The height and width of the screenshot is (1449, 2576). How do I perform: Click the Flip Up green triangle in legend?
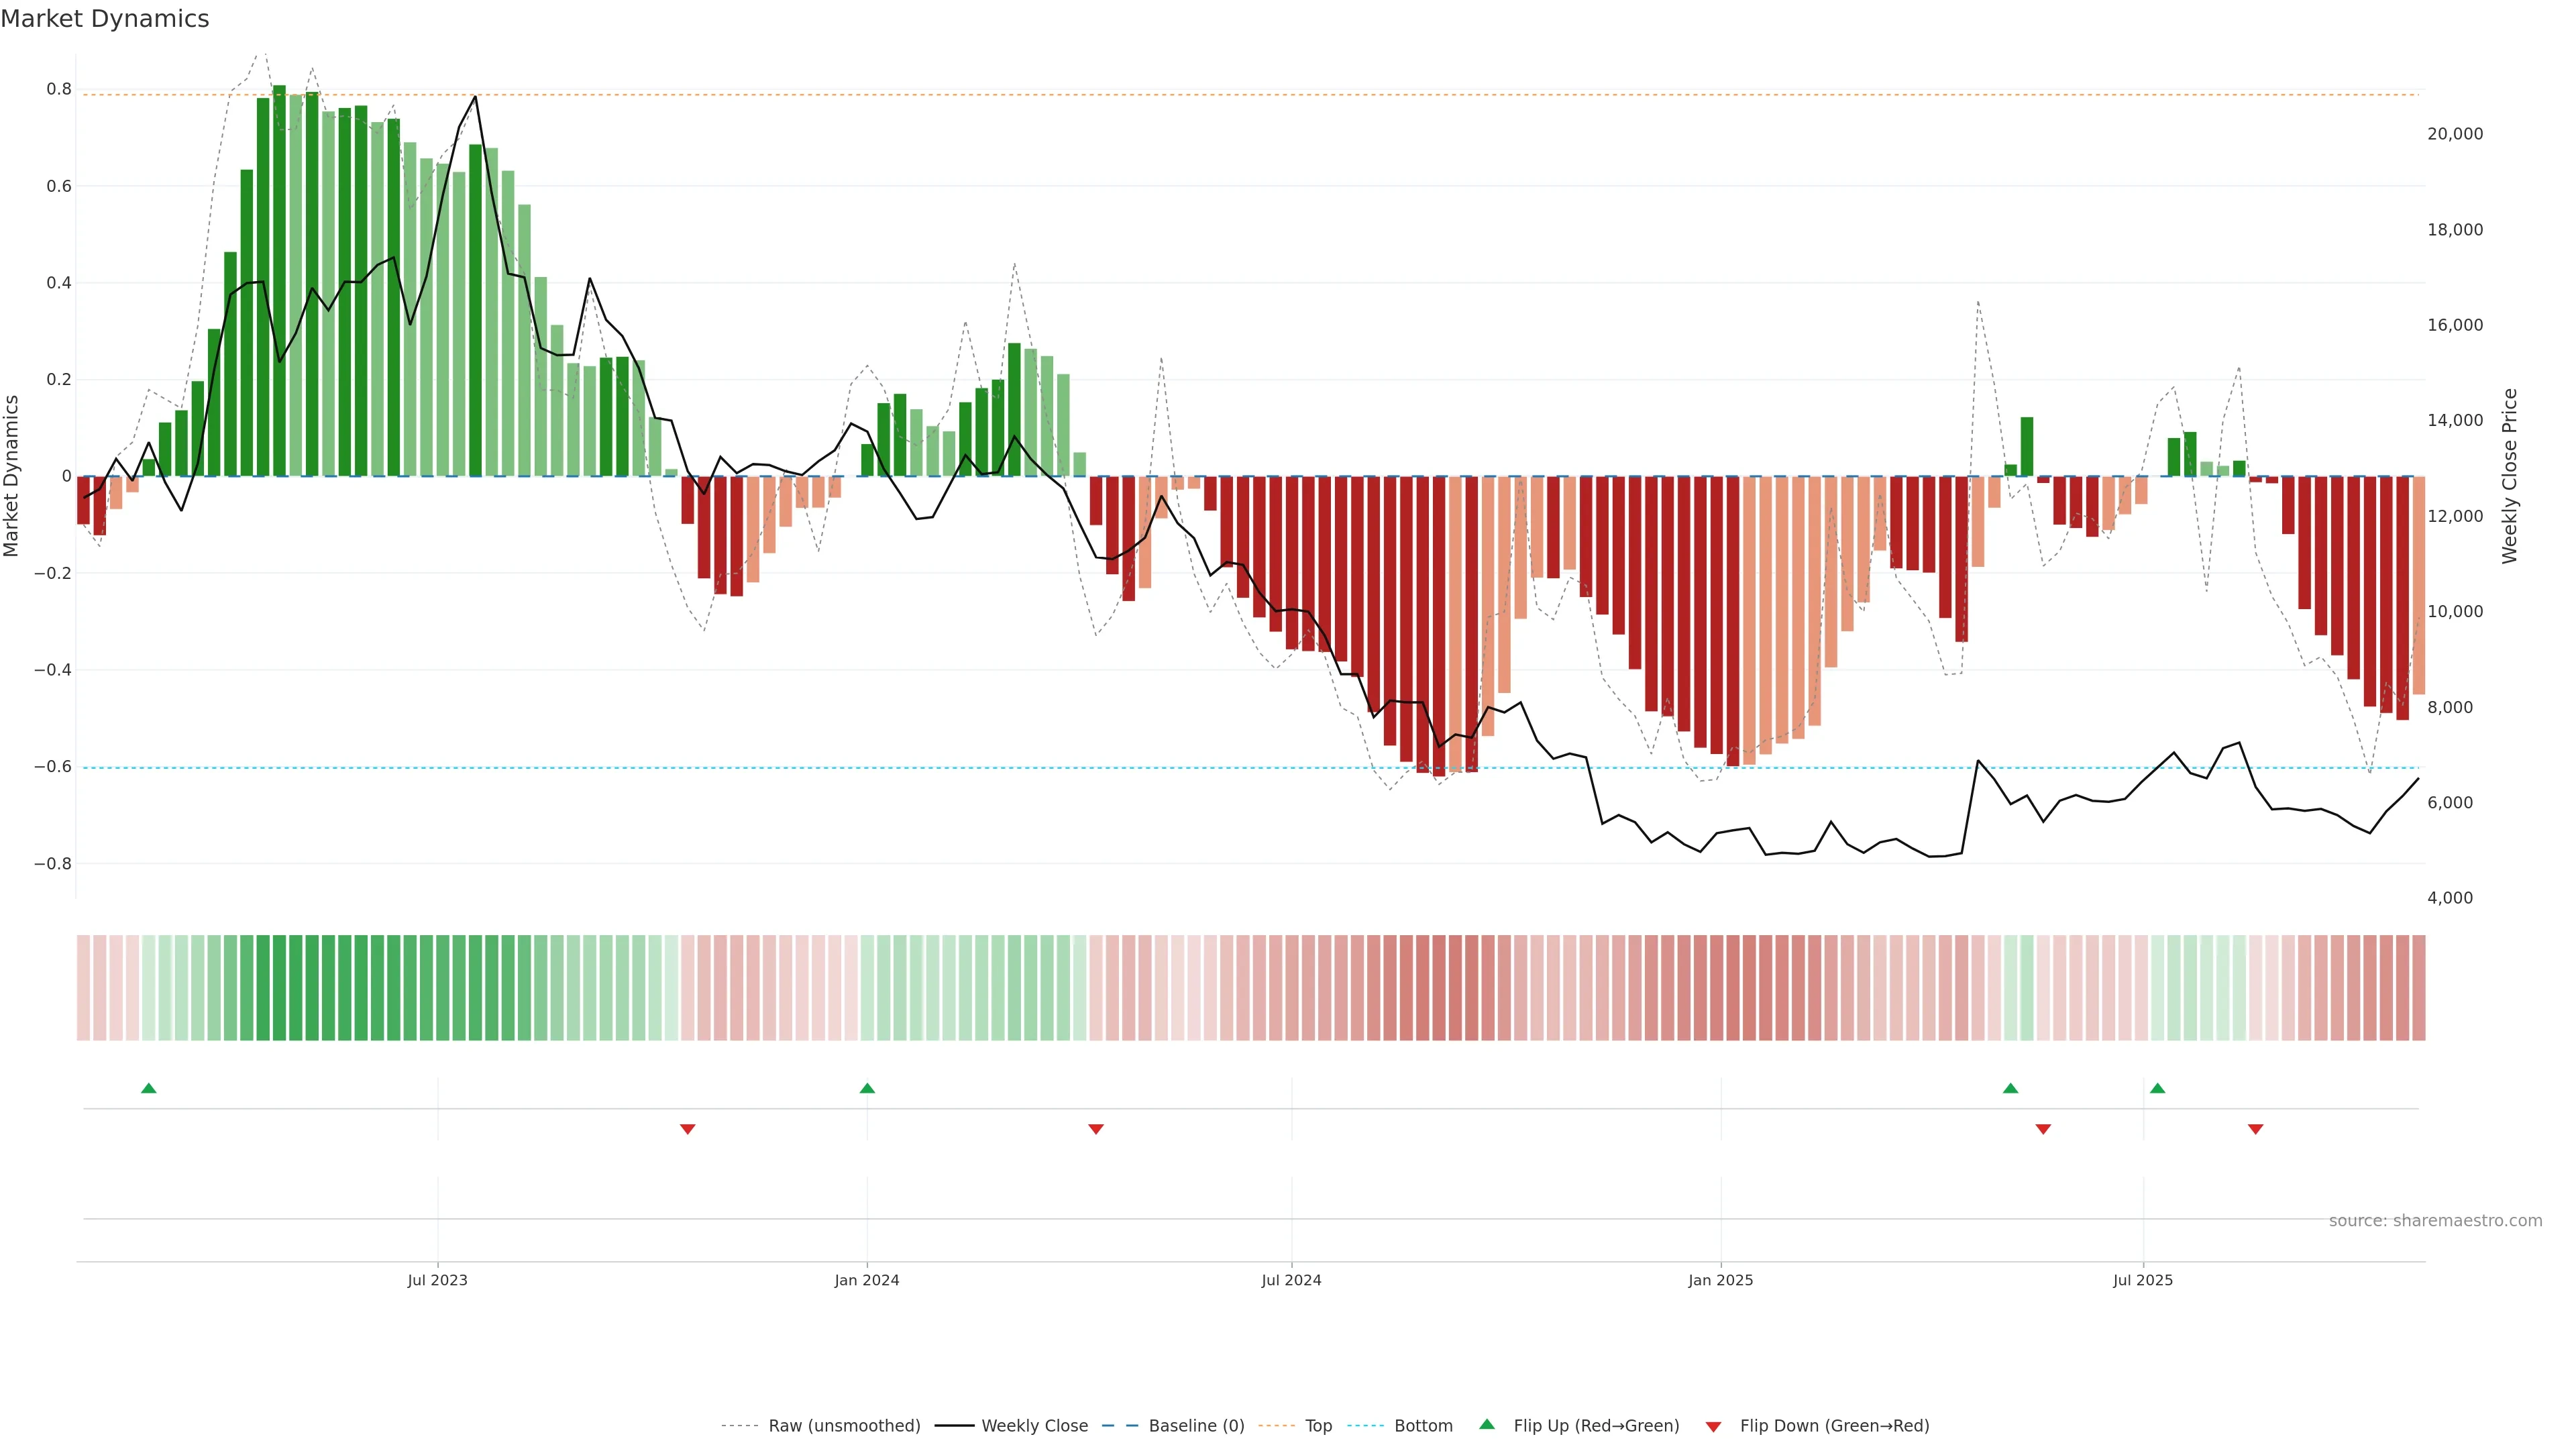pyautogui.click(x=1487, y=1424)
